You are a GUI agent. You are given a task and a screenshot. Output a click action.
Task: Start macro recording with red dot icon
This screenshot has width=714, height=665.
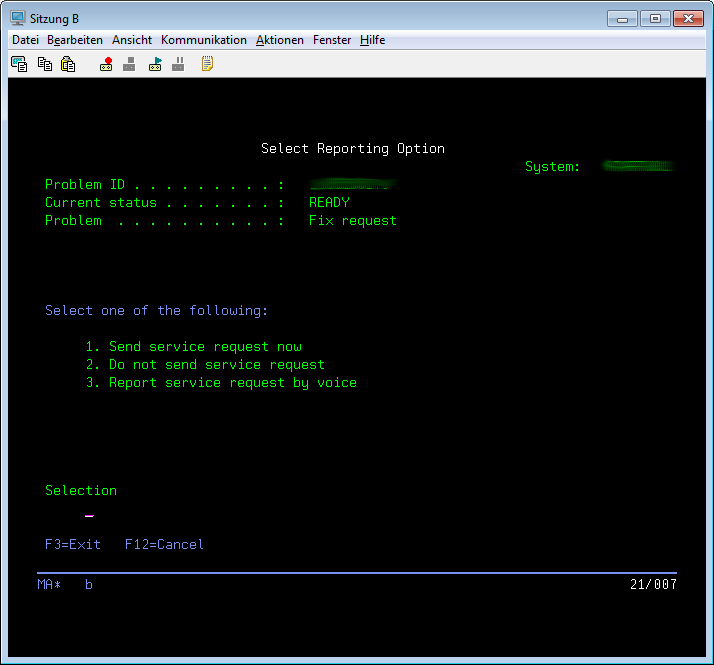(106, 64)
